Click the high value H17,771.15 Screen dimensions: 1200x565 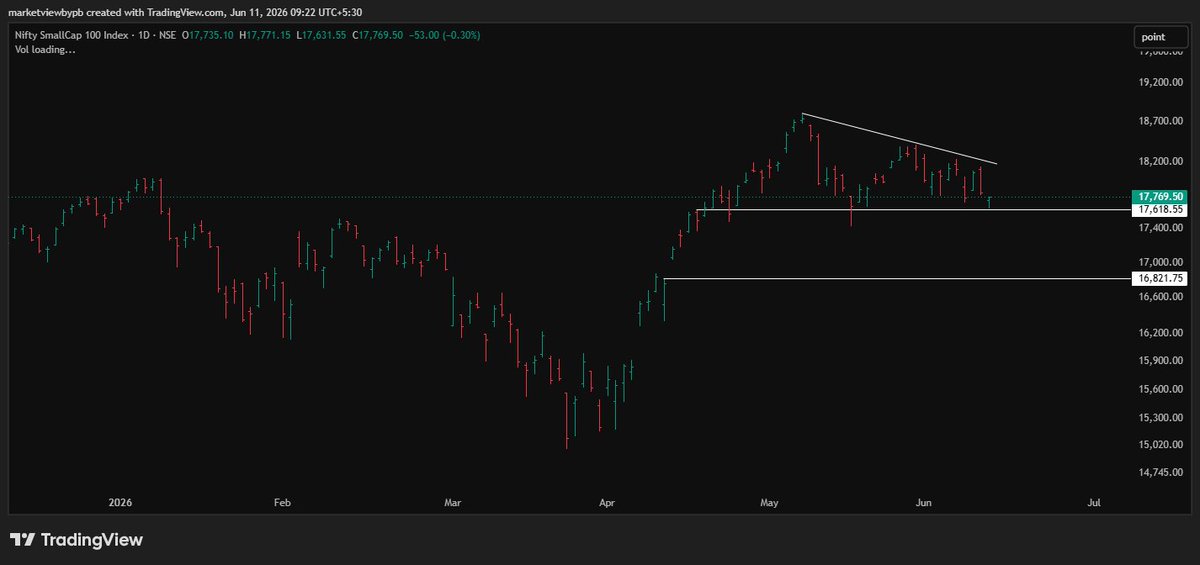click(x=264, y=35)
